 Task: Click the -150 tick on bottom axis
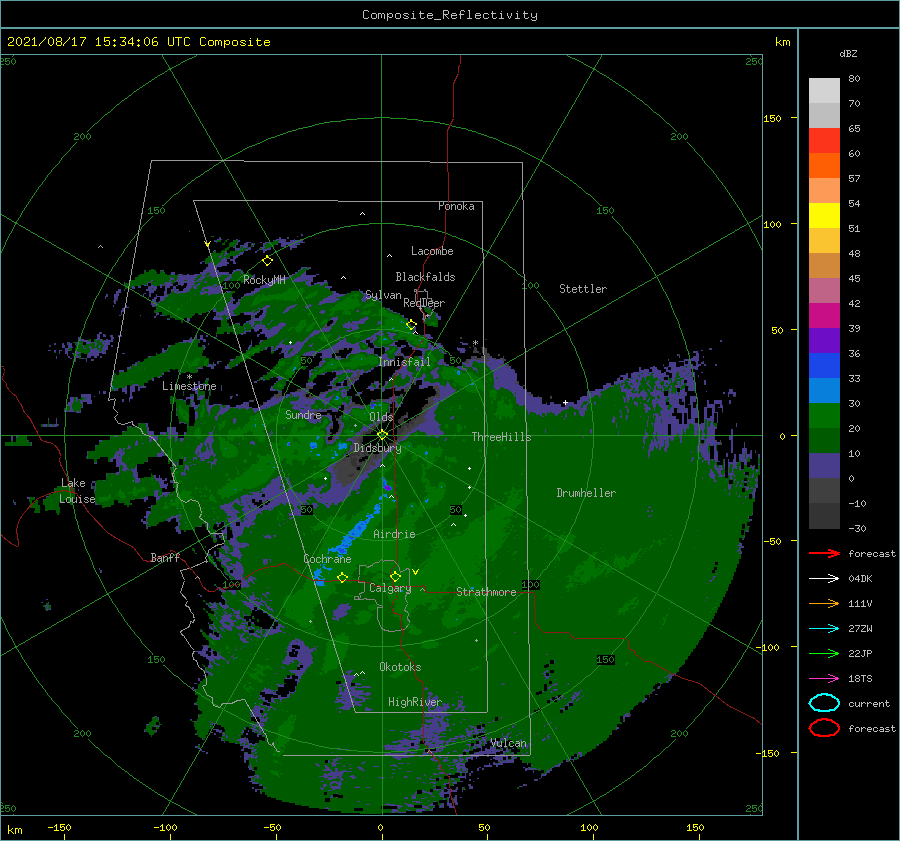[x=59, y=828]
